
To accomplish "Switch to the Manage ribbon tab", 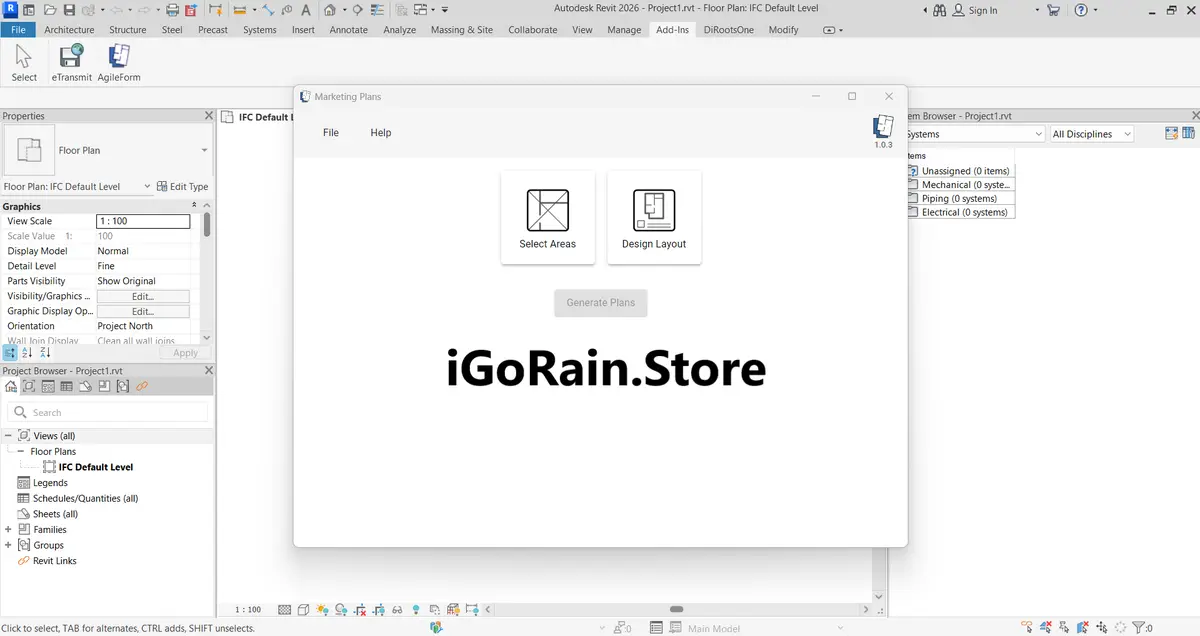I will pos(624,30).
